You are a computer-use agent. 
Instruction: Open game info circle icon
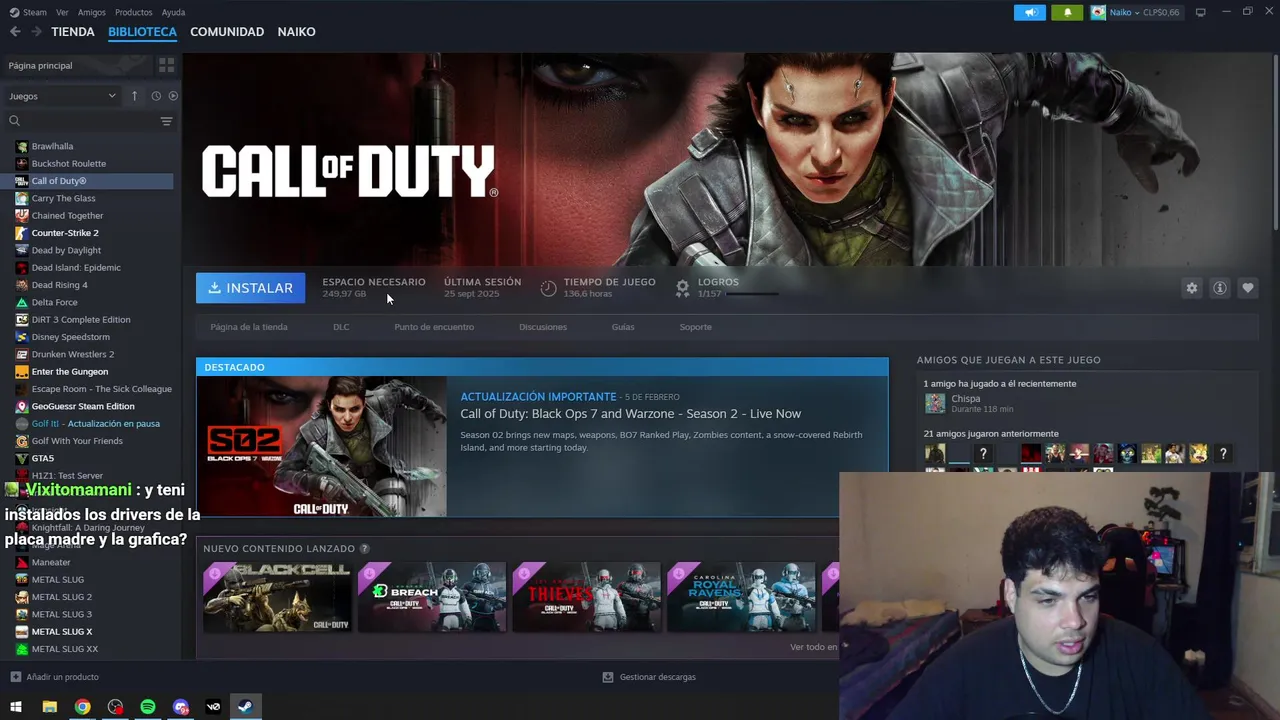click(x=1220, y=288)
